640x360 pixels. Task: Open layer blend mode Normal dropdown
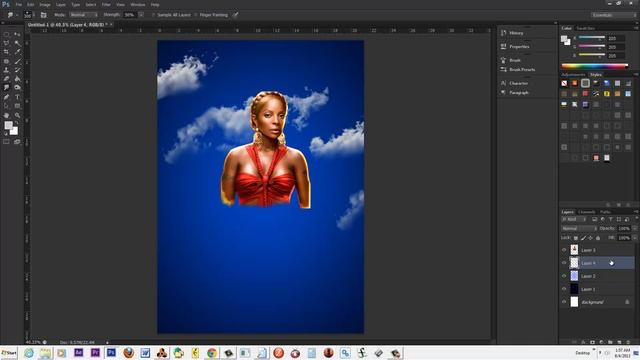tap(579, 229)
